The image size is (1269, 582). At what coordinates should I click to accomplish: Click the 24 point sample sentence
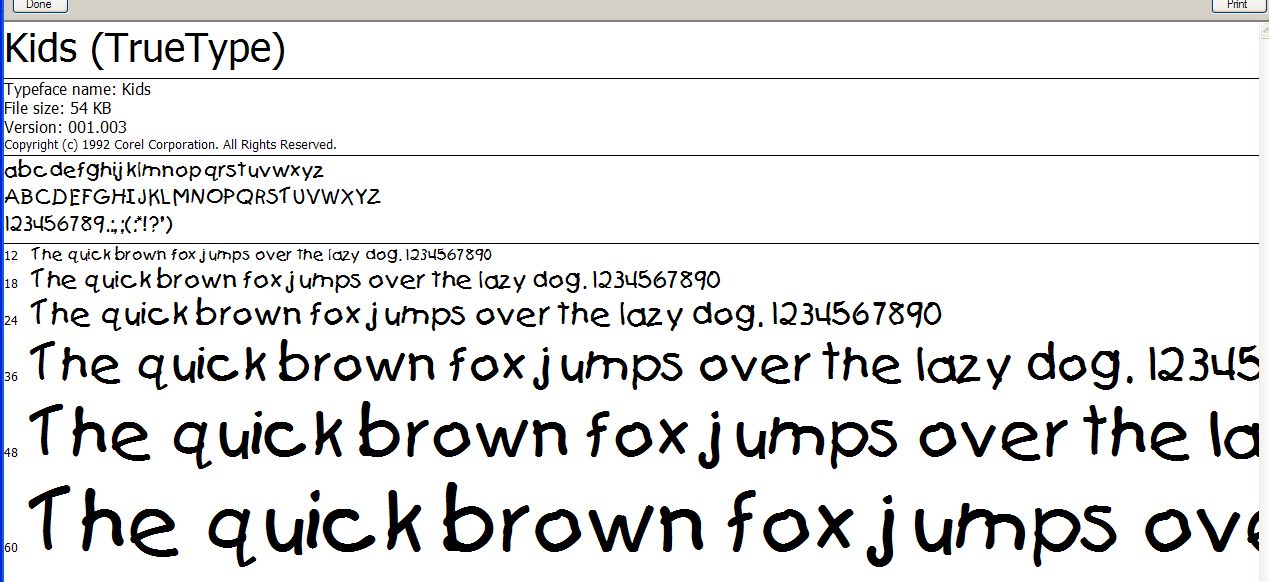pyautogui.click(x=486, y=315)
